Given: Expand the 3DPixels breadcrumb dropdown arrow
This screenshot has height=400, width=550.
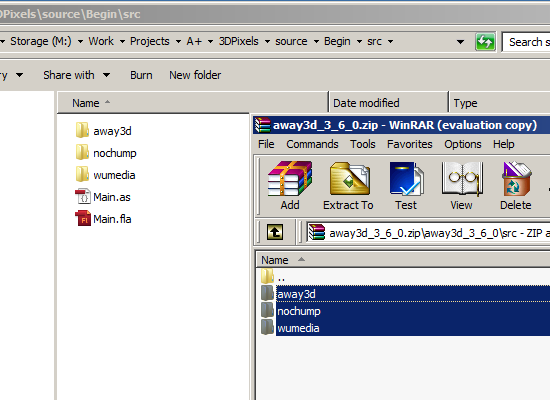Looking at the screenshot, I should pos(267,42).
